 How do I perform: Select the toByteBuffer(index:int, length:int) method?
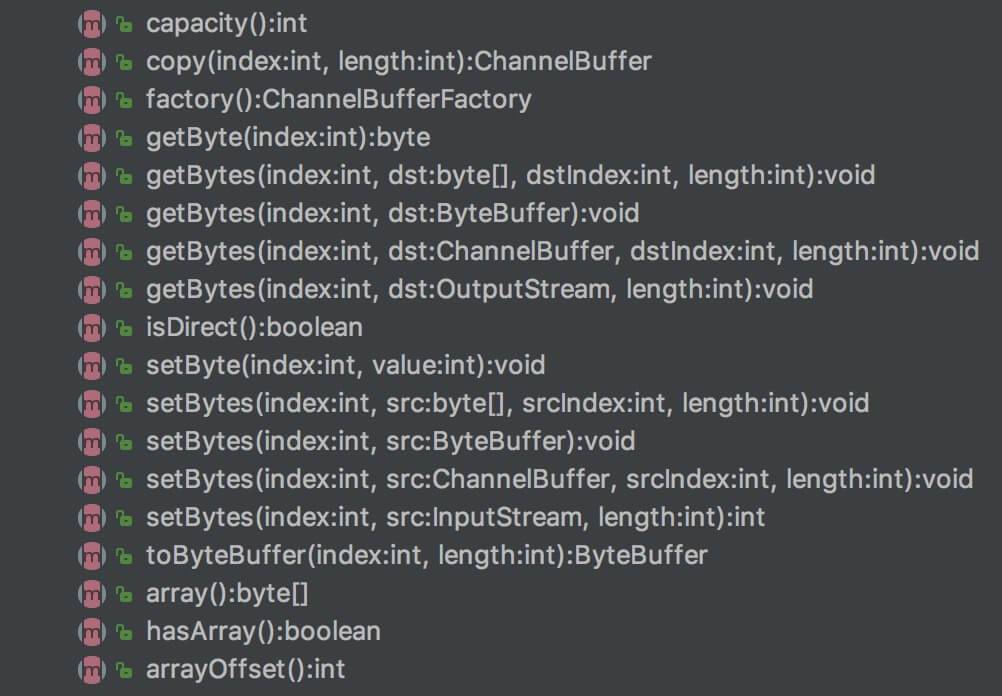point(426,555)
